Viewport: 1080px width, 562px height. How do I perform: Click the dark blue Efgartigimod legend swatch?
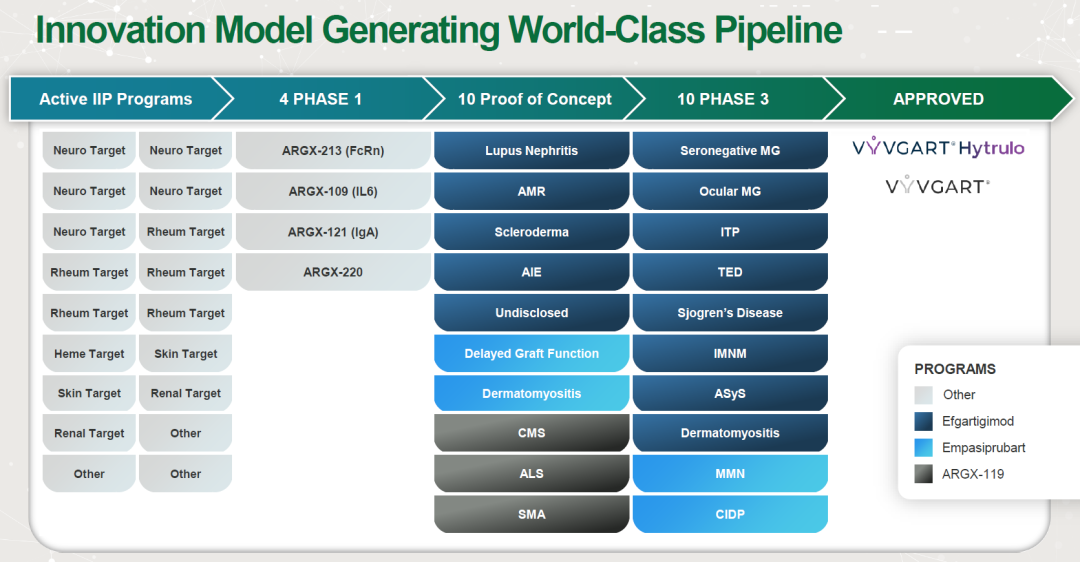[x=923, y=421]
